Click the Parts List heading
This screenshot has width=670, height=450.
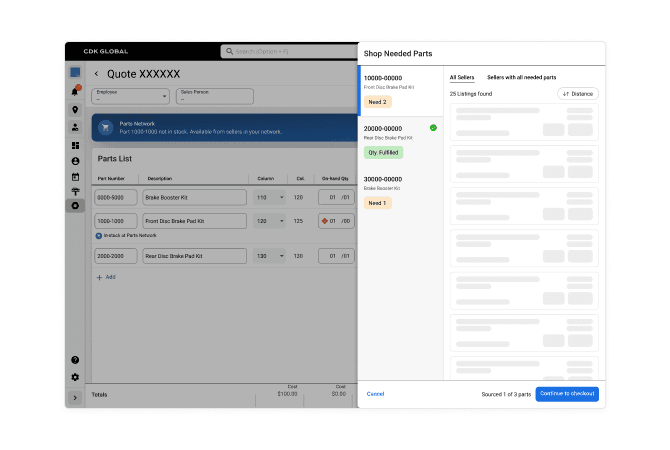[x=115, y=159]
